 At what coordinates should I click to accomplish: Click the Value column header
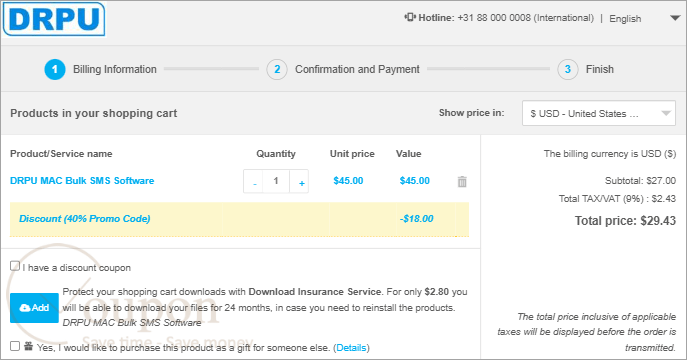[x=409, y=154]
